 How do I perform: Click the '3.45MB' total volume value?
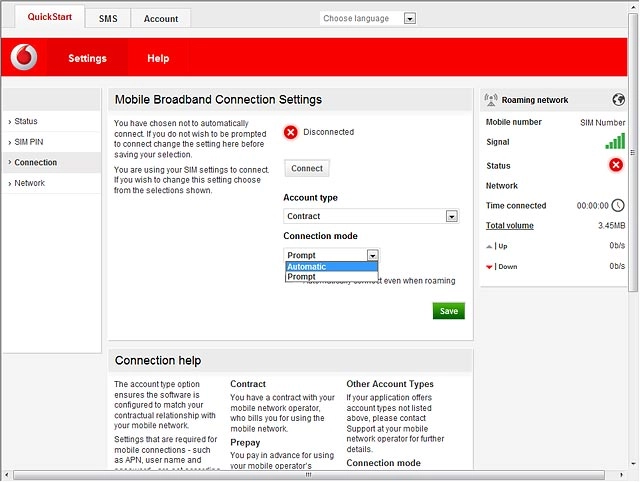click(611, 226)
